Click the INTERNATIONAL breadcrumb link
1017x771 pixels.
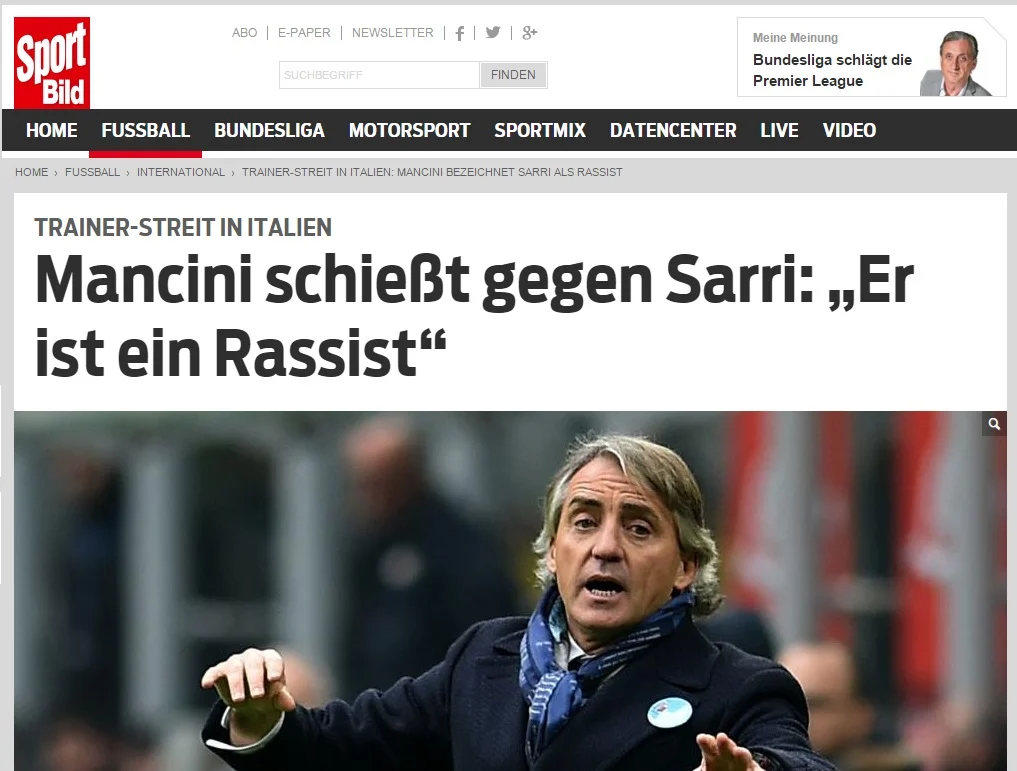[181, 172]
